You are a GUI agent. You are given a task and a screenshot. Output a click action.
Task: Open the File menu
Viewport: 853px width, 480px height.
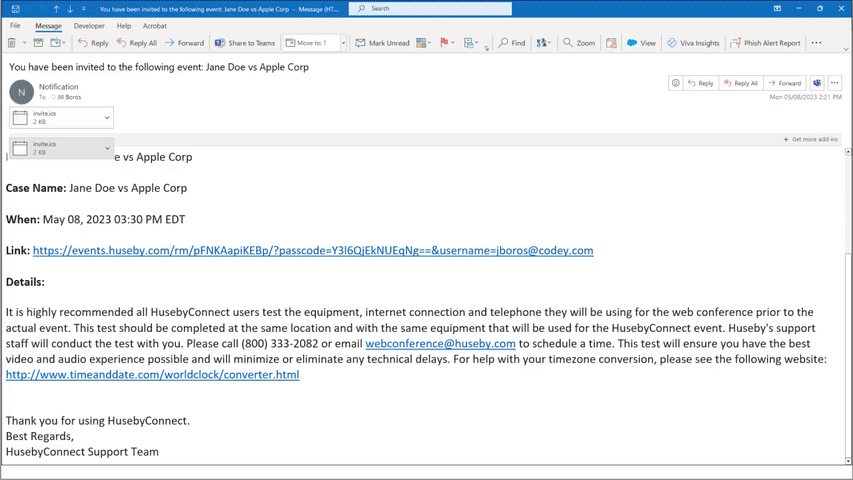coord(15,26)
